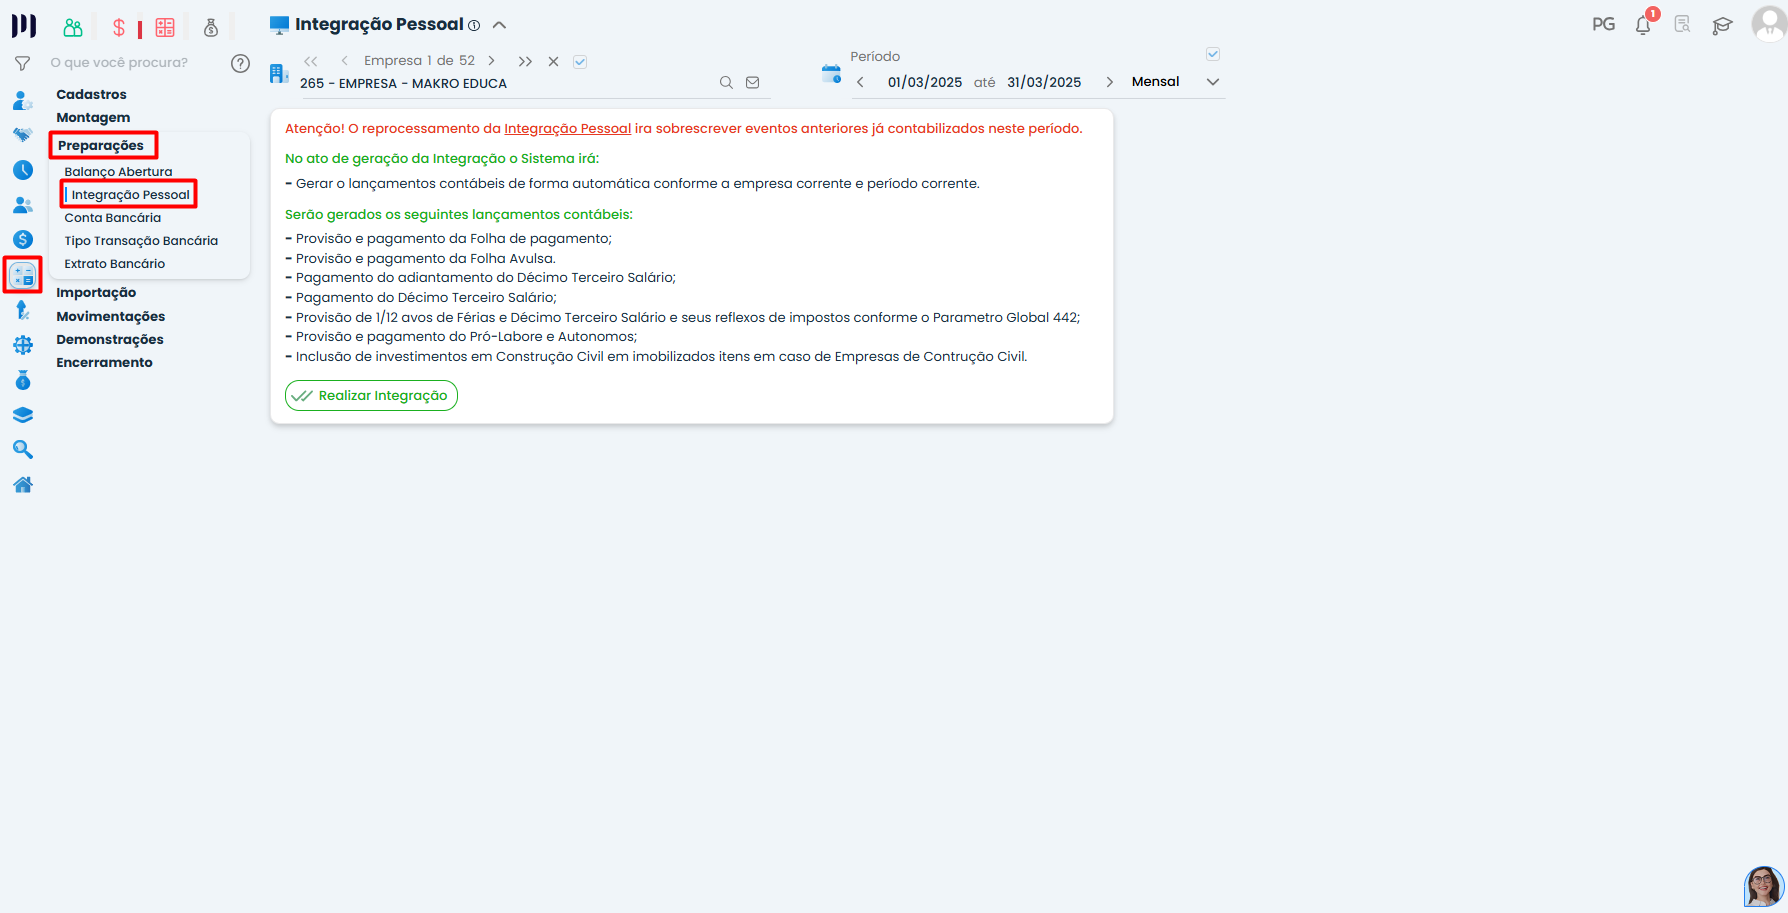Open the two-people group sidebar icon
This screenshot has height=913, width=1788.
click(23, 205)
